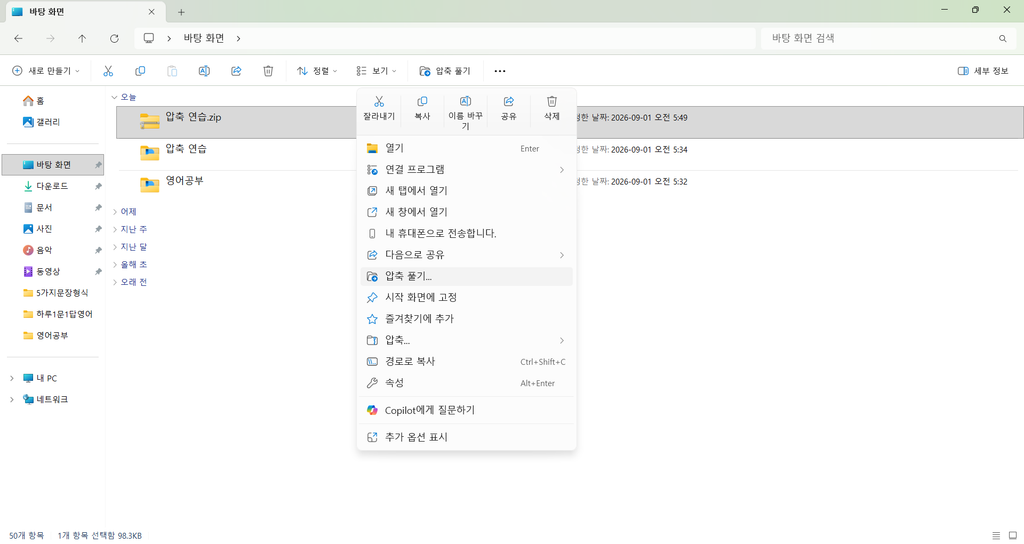
Task: Expand the 지난 달 group
Action: 115,247
